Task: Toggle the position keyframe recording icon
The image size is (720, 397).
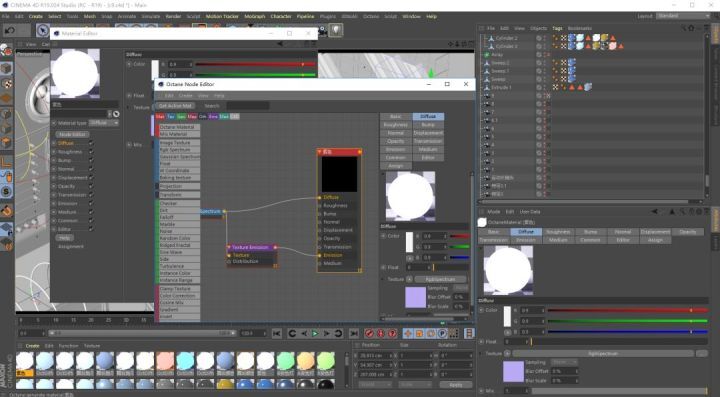Action: click(407, 334)
